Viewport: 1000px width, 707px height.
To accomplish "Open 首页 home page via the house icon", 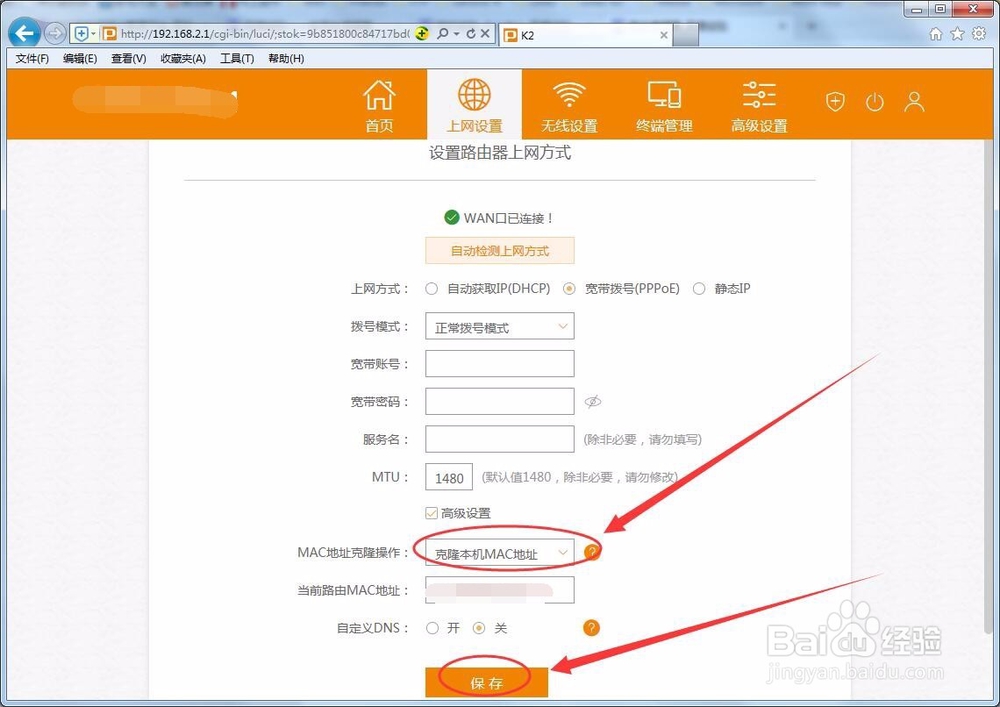I will tap(380, 100).
